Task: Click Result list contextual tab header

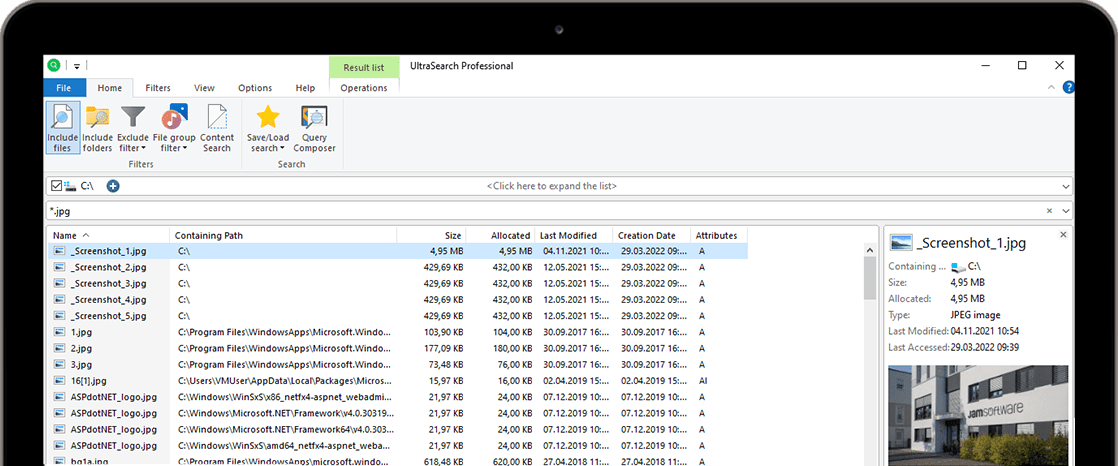Action: pyautogui.click(x=364, y=68)
